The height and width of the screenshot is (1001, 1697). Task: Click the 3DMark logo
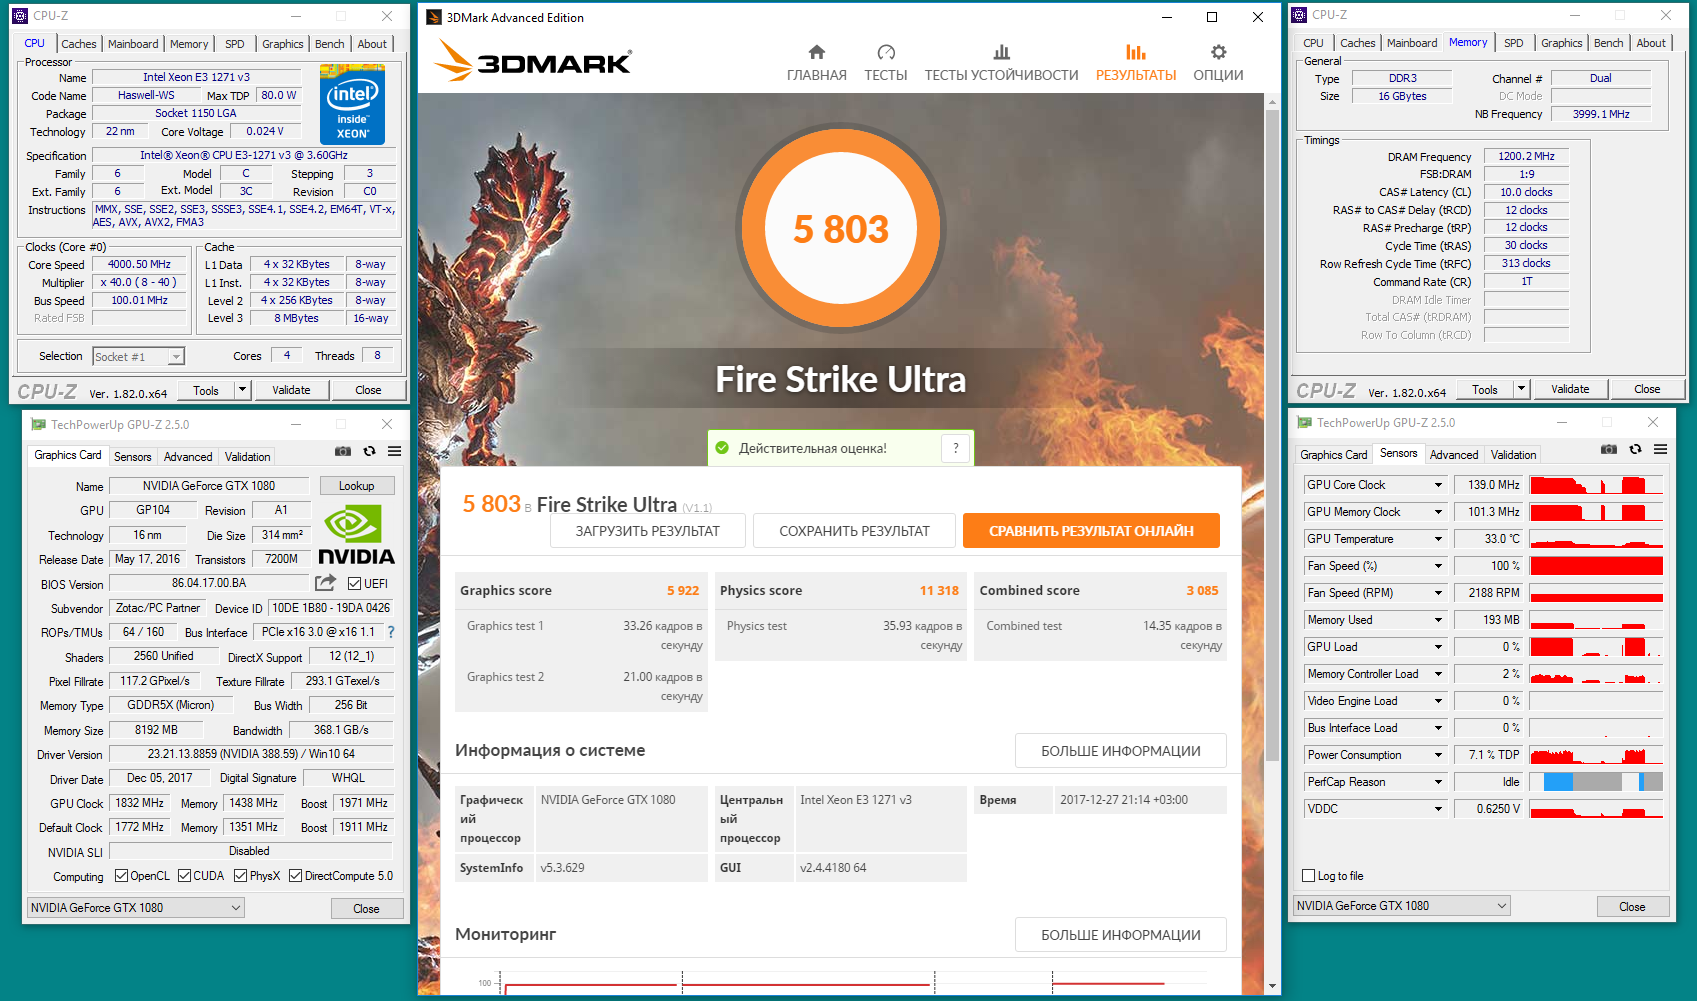[x=533, y=61]
